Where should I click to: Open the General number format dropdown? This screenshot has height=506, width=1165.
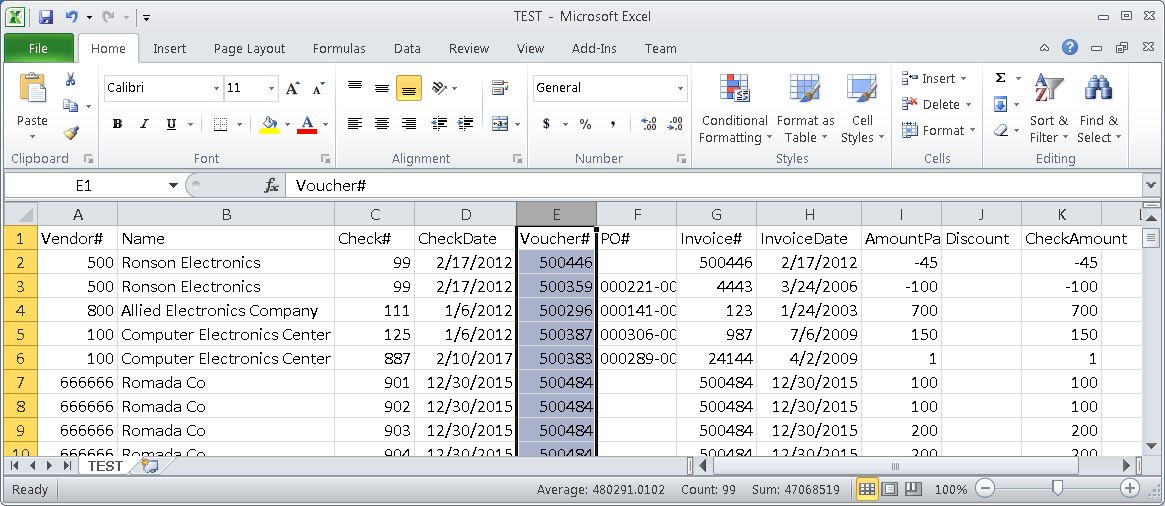coord(680,88)
